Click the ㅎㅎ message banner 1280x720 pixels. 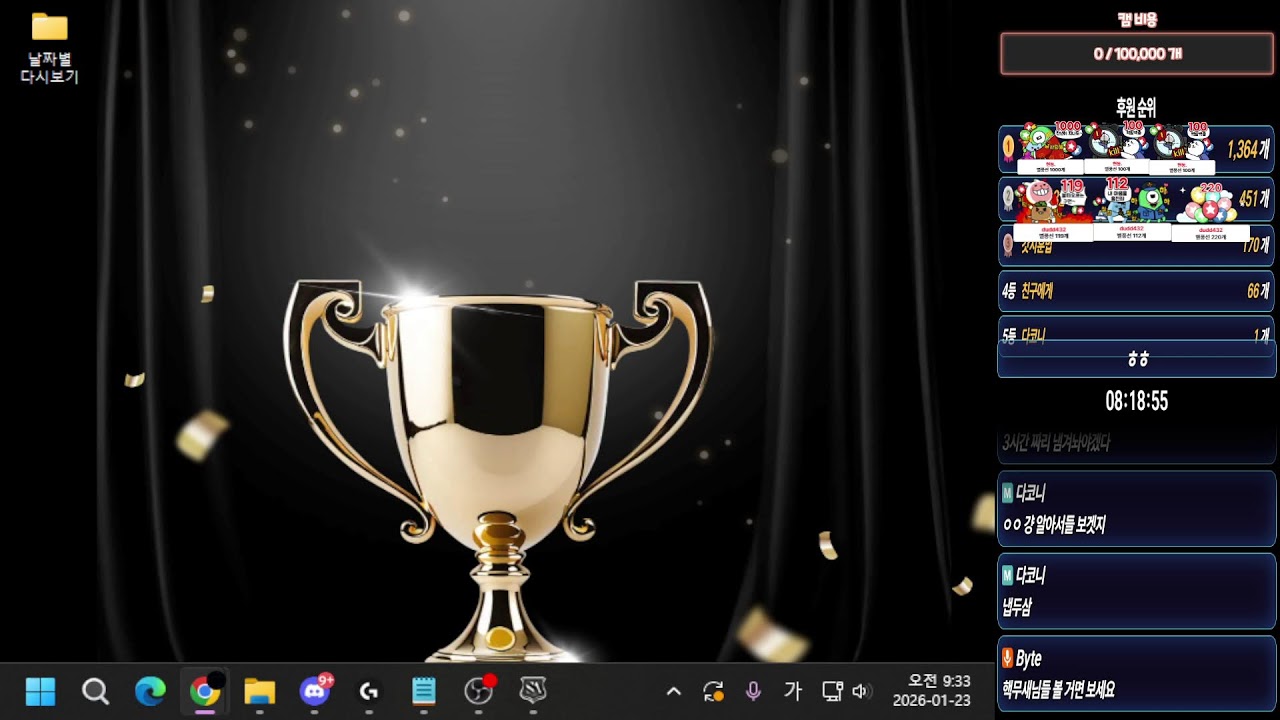[1137, 359]
